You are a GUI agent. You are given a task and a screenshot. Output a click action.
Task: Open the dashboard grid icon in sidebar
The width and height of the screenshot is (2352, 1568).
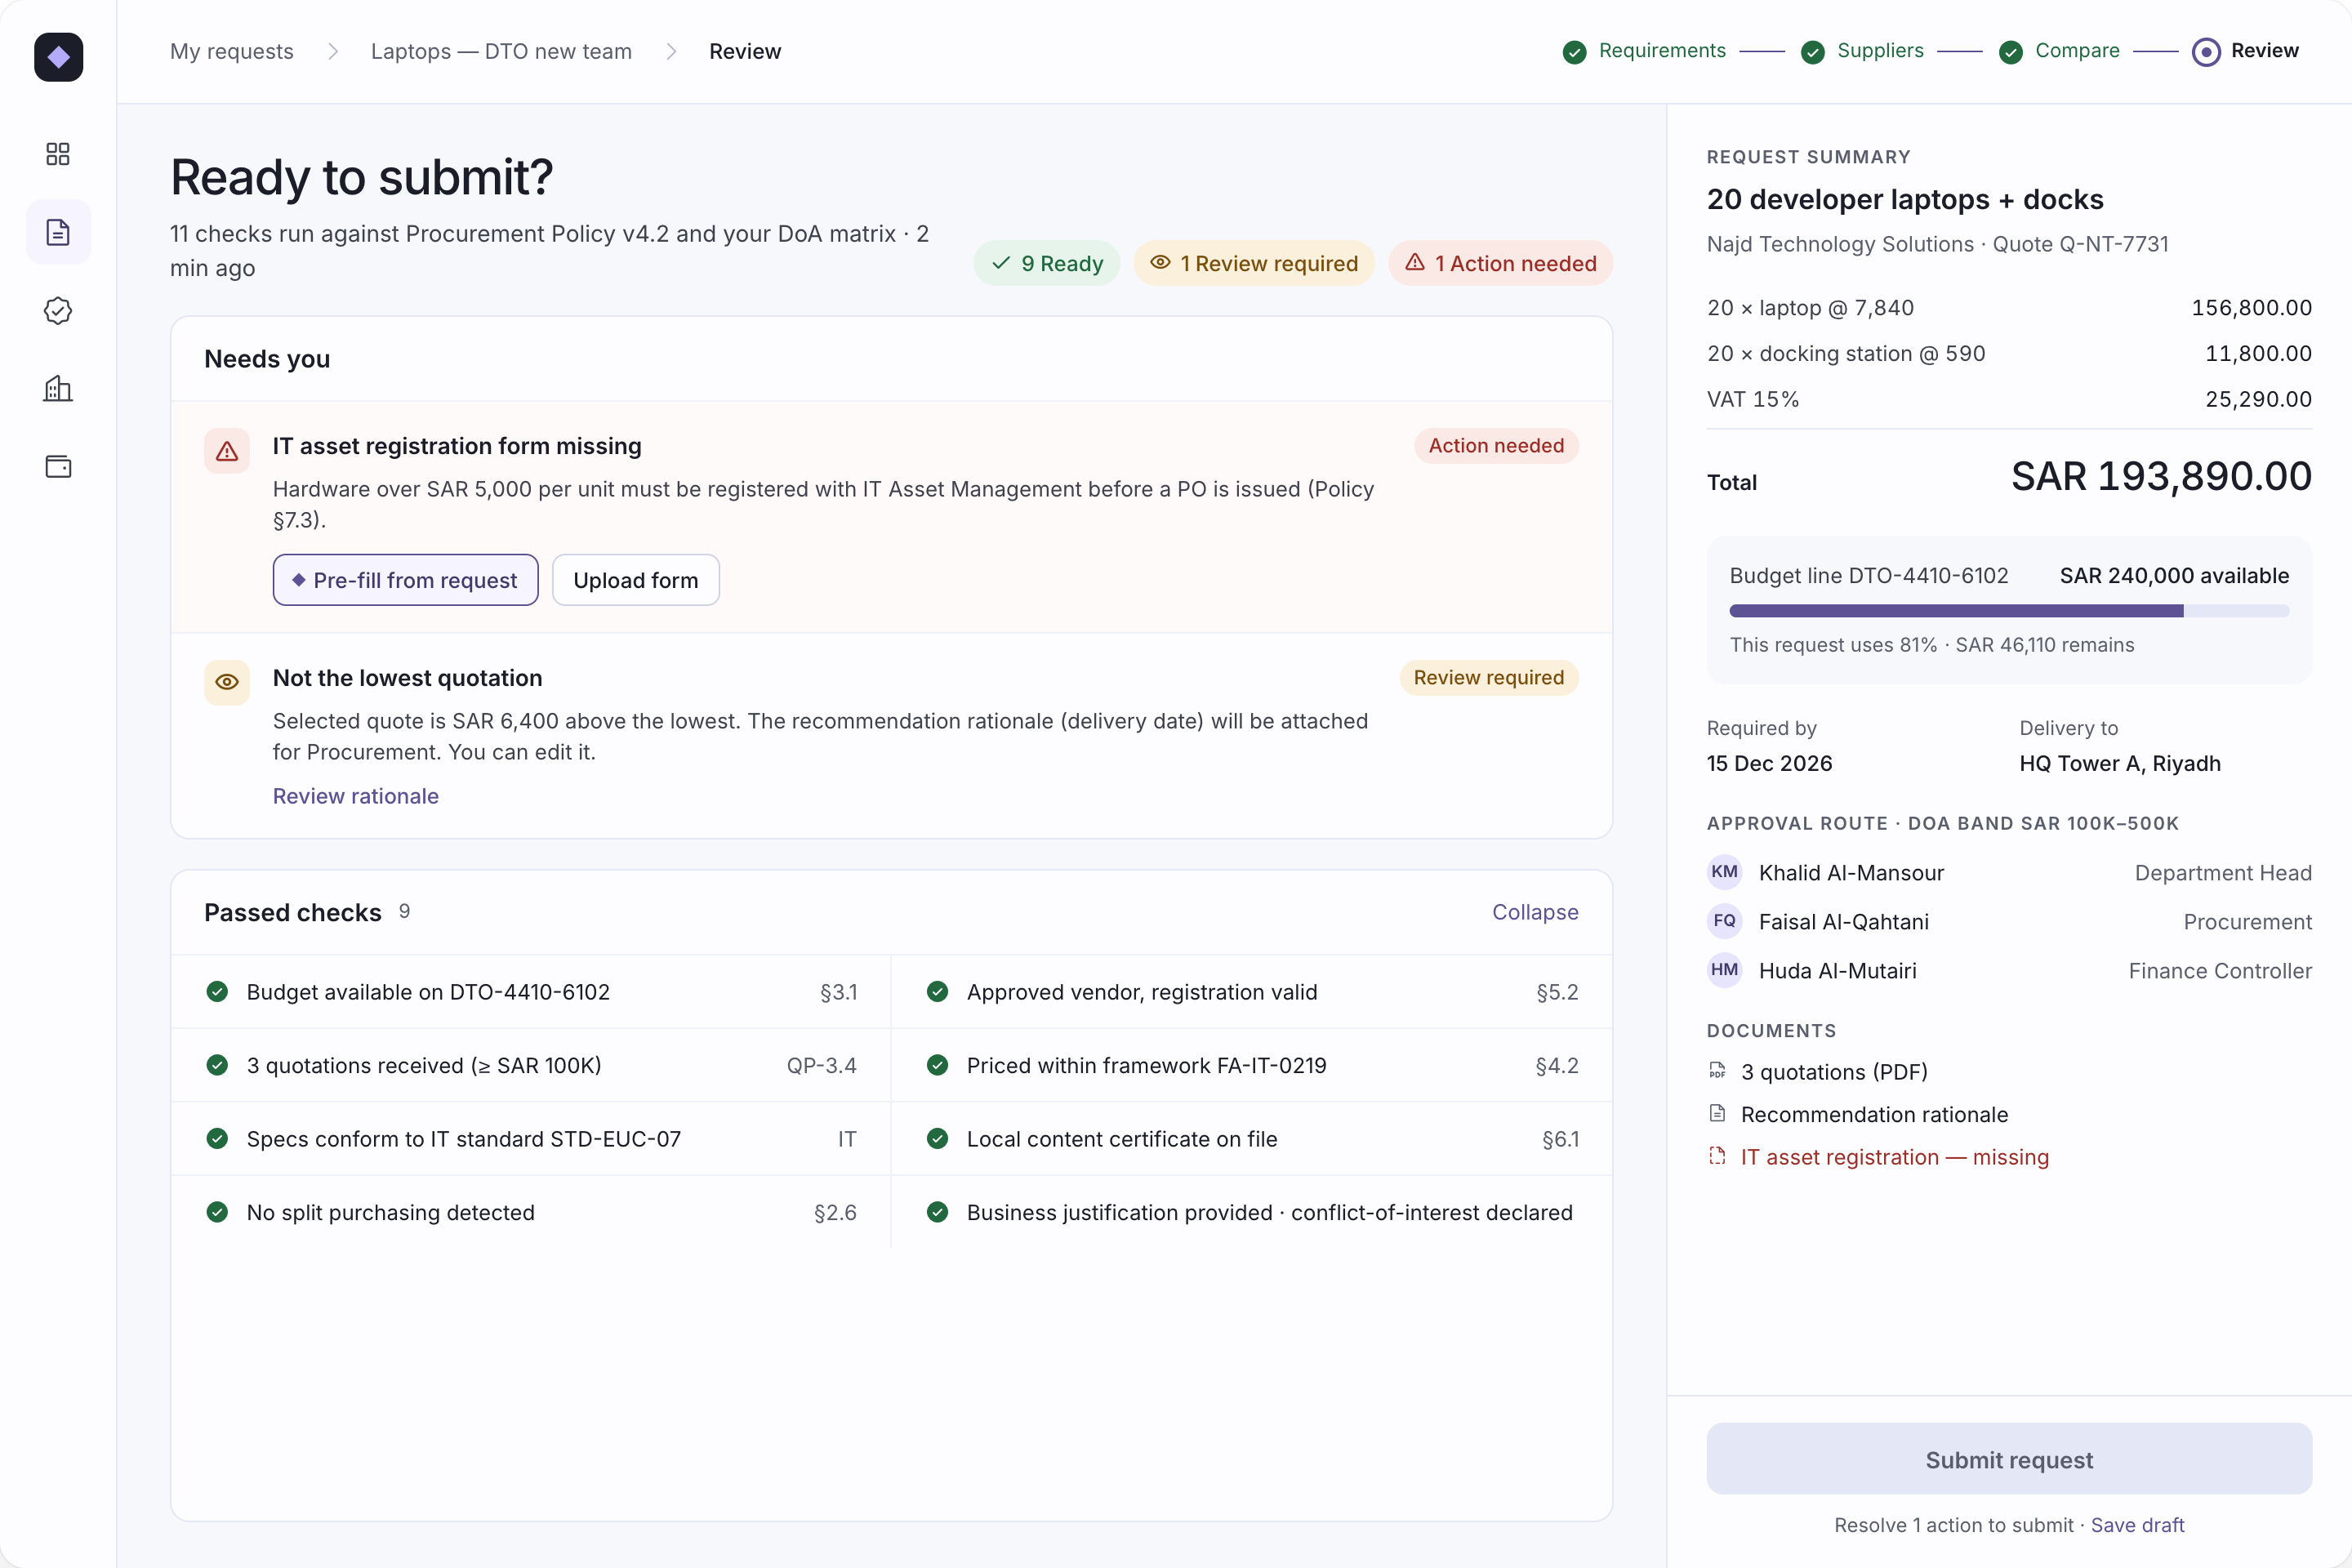click(x=58, y=154)
